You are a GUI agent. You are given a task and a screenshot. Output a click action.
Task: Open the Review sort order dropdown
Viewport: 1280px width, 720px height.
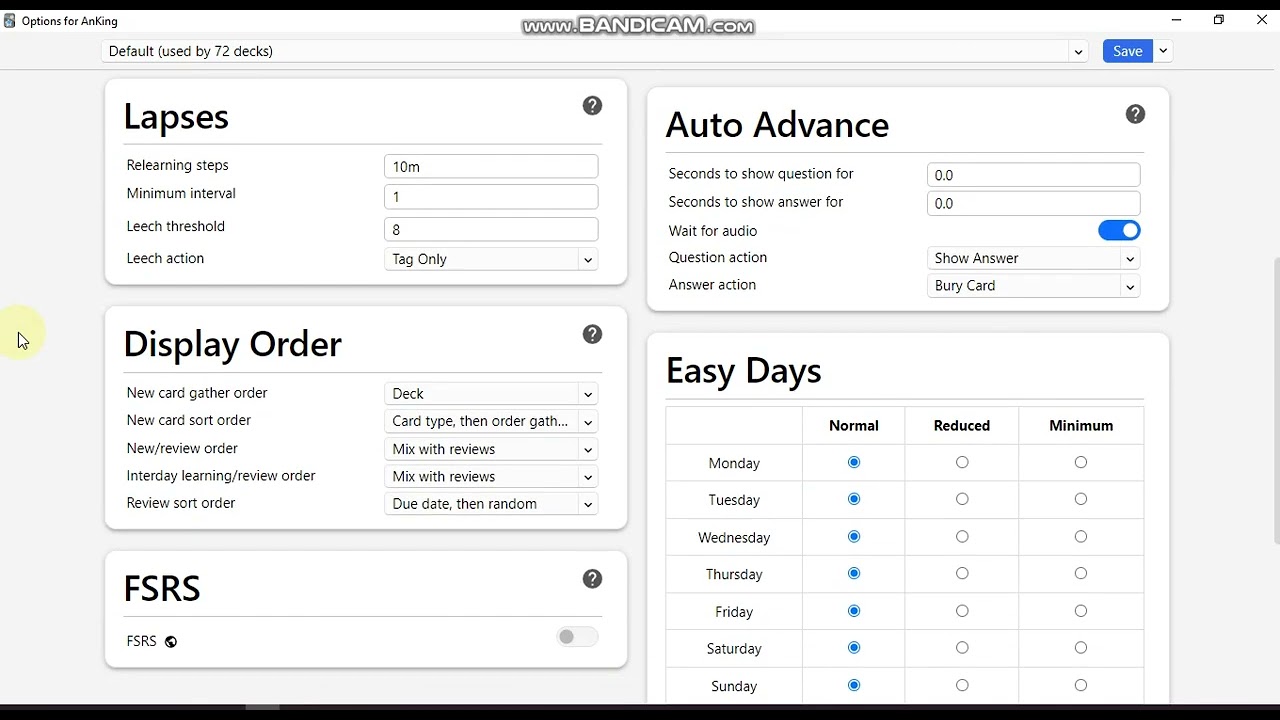pyautogui.click(x=491, y=504)
